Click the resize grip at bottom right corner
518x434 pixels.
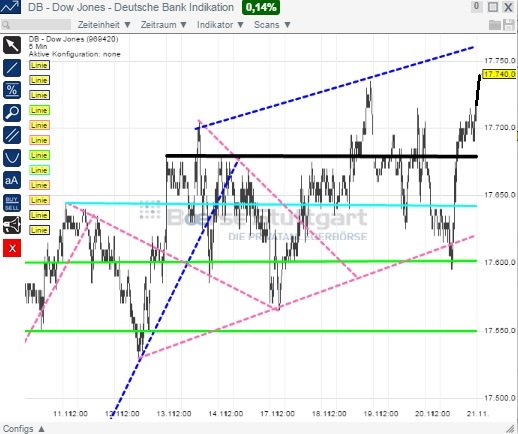click(510, 428)
